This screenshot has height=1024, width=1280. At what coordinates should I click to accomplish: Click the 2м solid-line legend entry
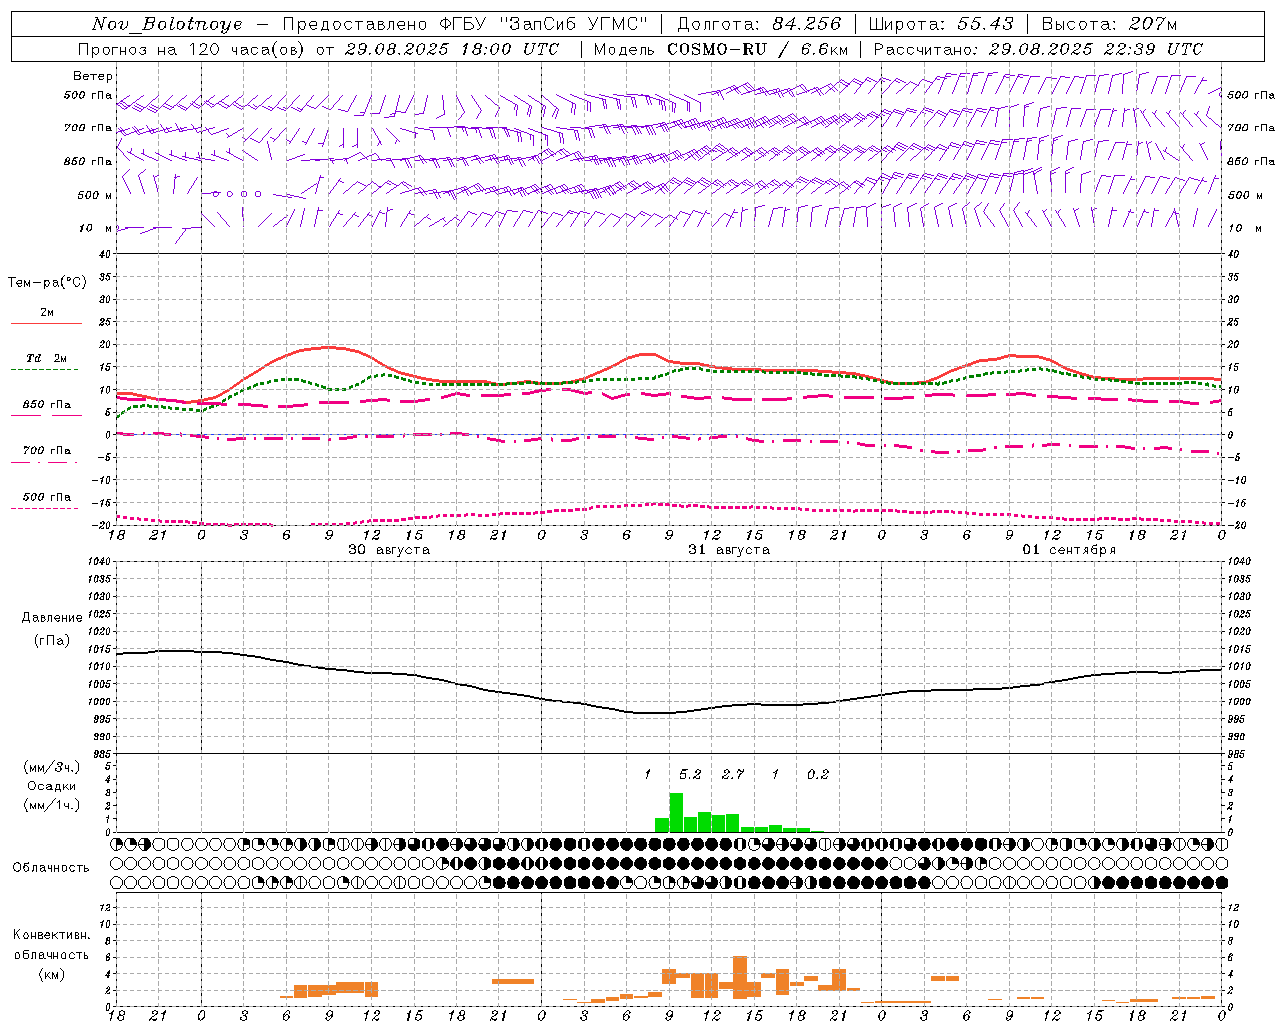coord(47,313)
